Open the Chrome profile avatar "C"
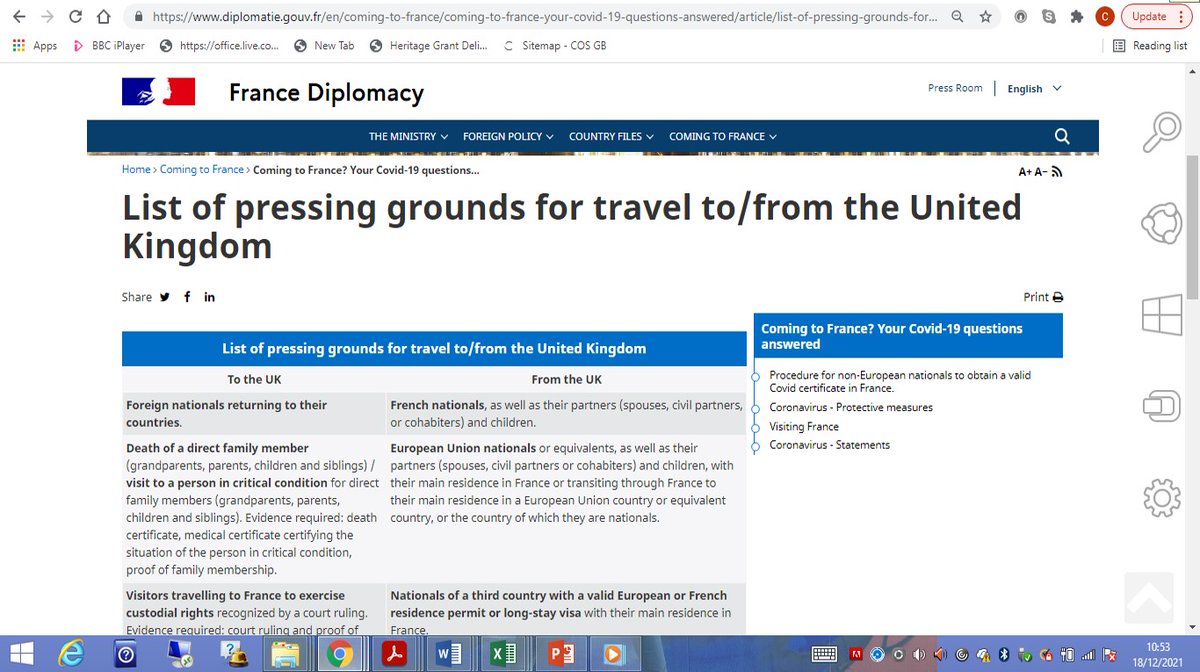1200x672 pixels. tap(1104, 16)
